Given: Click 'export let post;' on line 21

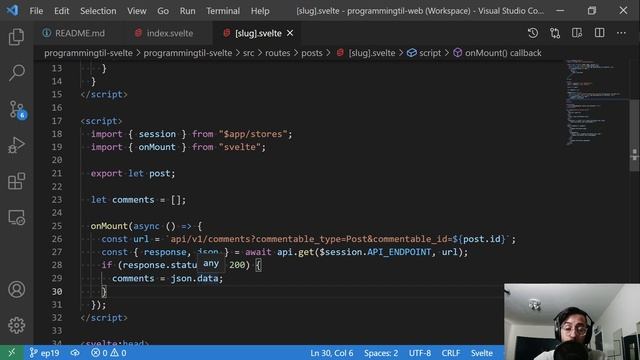Looking at the screenshot, I should click(x=133, y=173).
